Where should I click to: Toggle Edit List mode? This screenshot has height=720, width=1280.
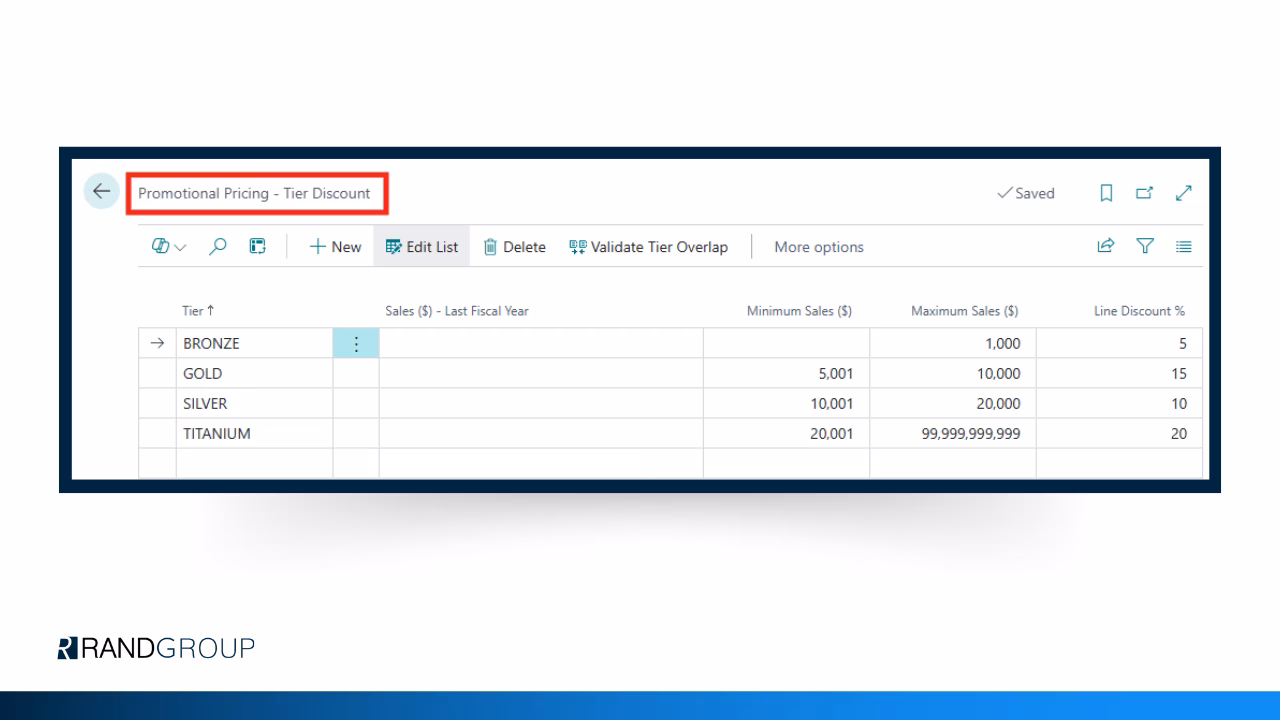point(421,247)
